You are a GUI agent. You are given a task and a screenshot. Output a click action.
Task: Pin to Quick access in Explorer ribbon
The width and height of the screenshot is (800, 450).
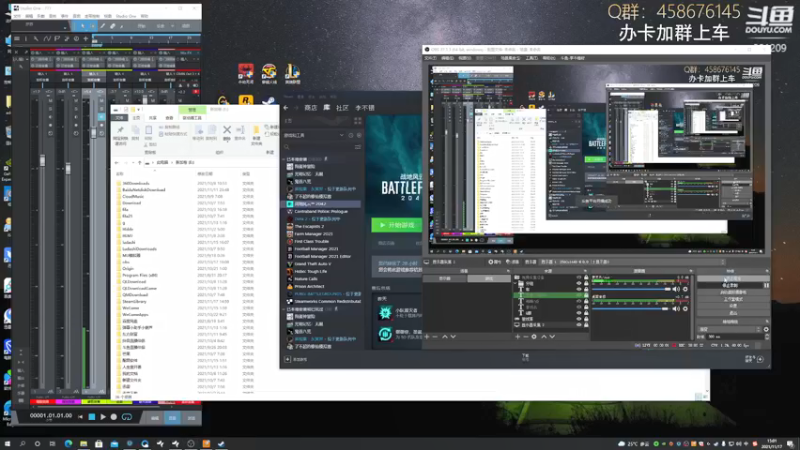[x=120, y=135]
